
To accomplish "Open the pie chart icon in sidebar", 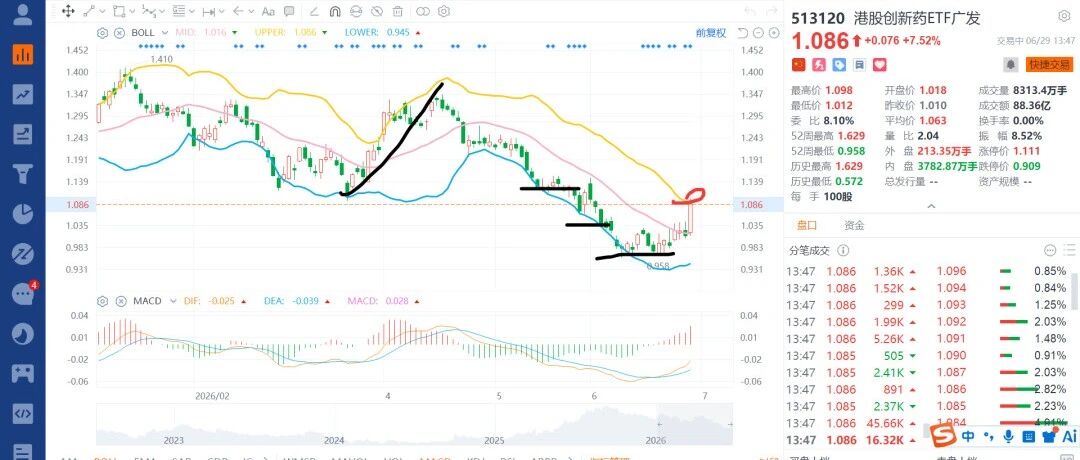I will tap(22, 213).
